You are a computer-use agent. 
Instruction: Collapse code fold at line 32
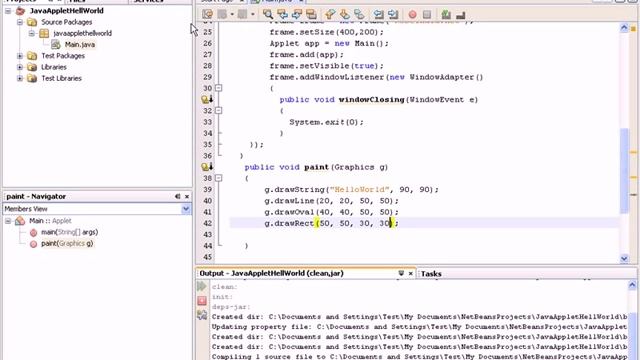(218, 111)
